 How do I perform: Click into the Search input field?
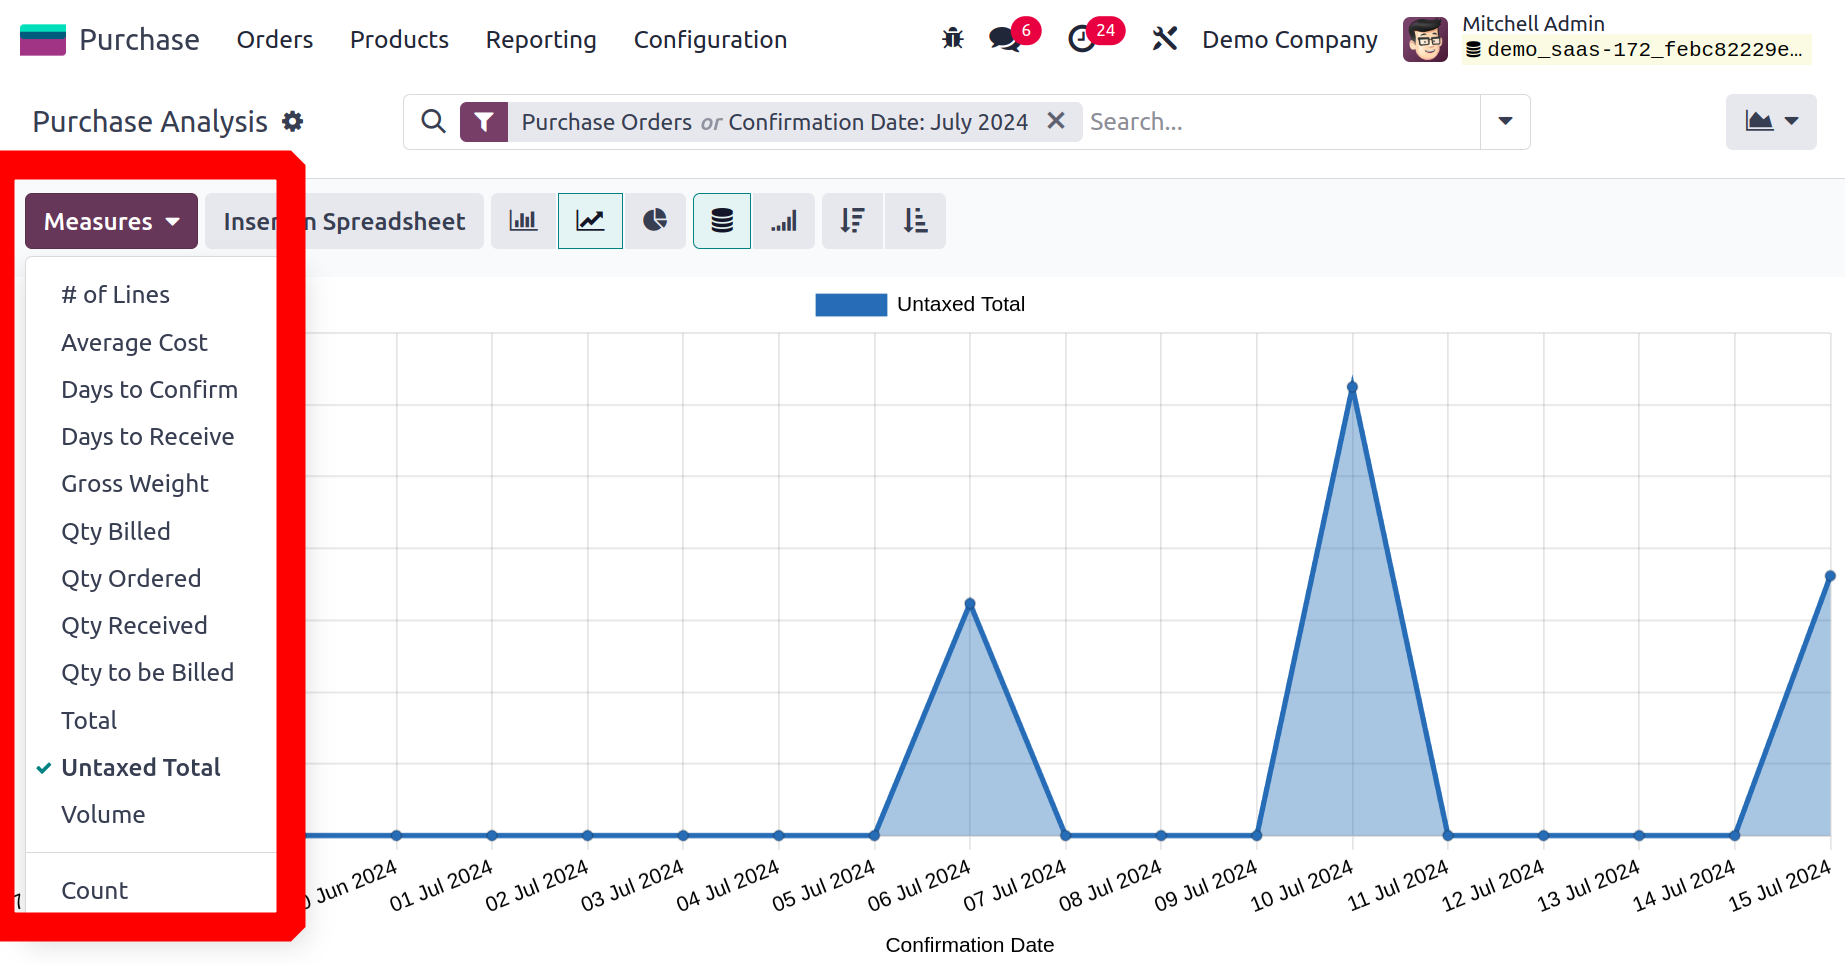[x=1280, y=122]
